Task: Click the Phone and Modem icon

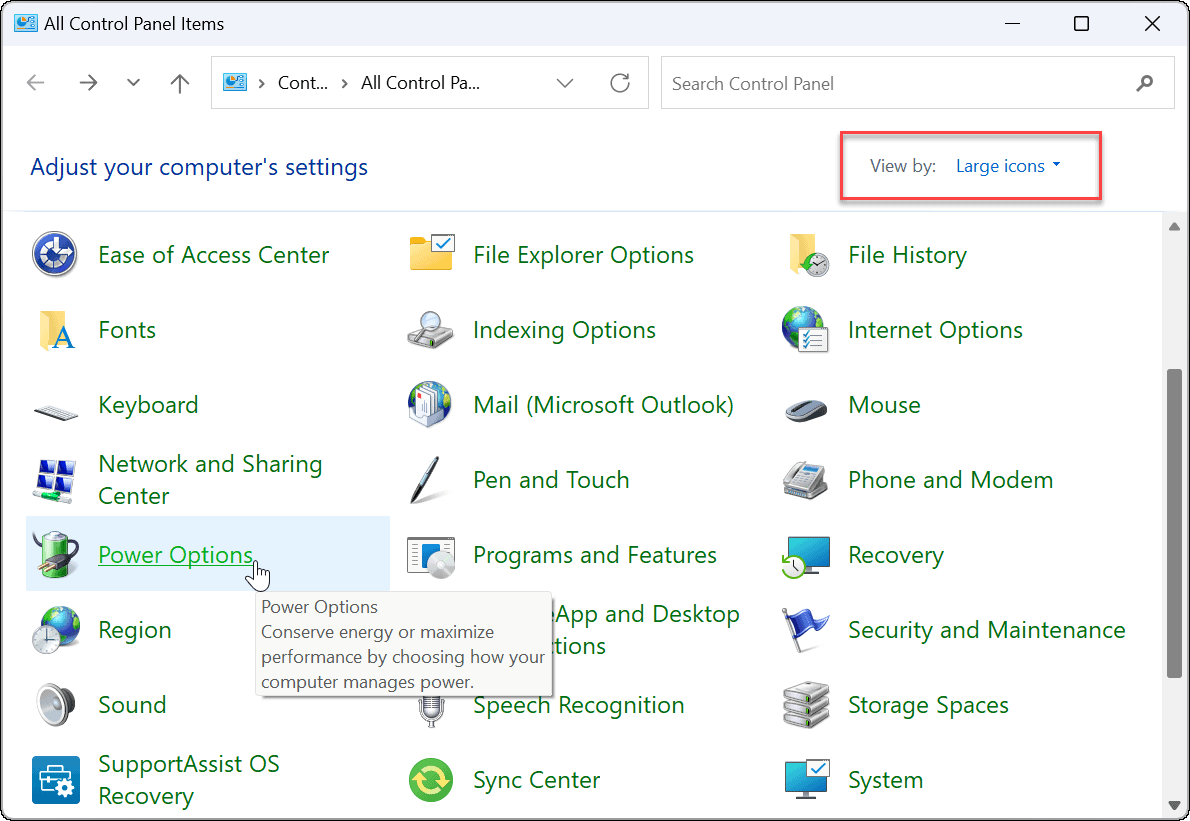Action: click(807, 480)
